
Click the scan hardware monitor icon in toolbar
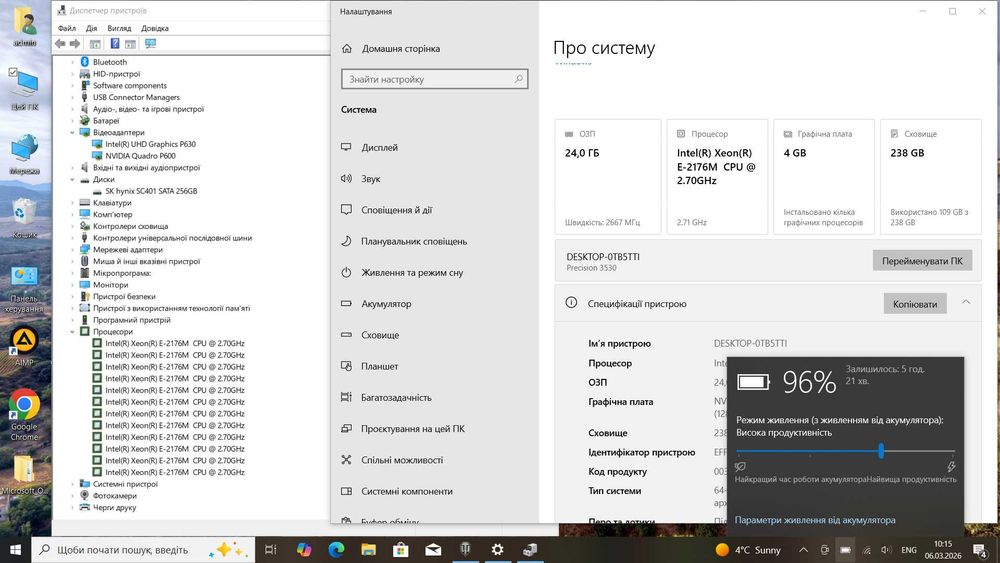[151, 43]
